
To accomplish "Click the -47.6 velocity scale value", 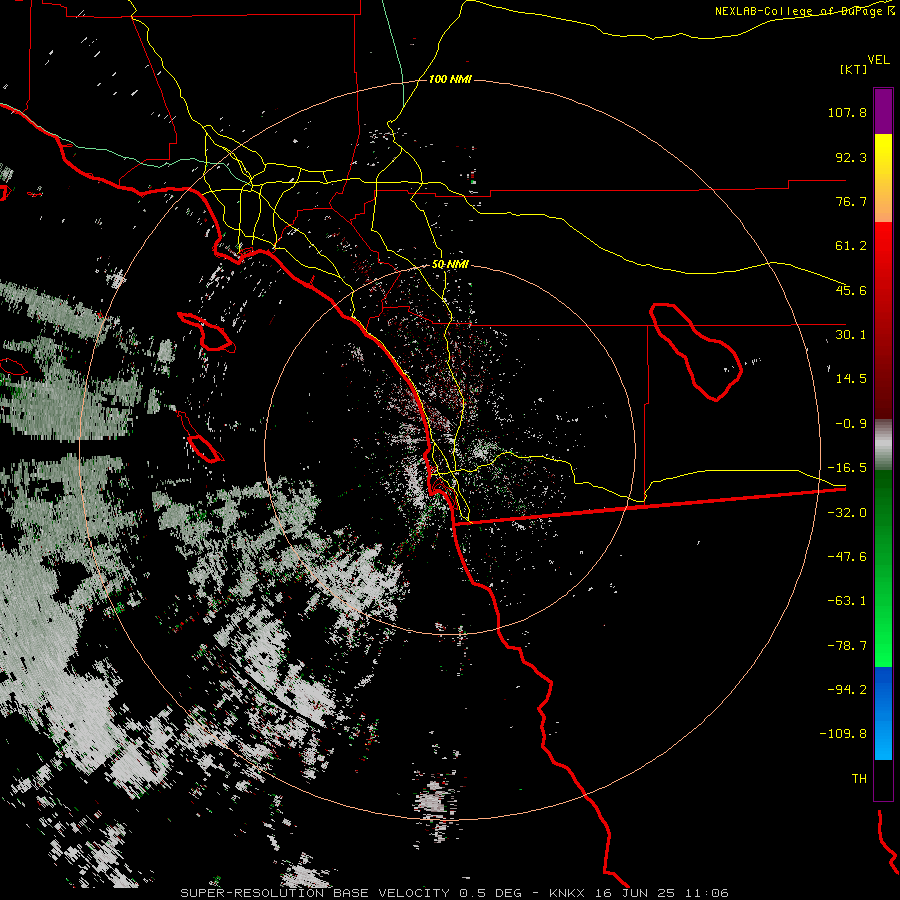I will click(x=847, y=557).
